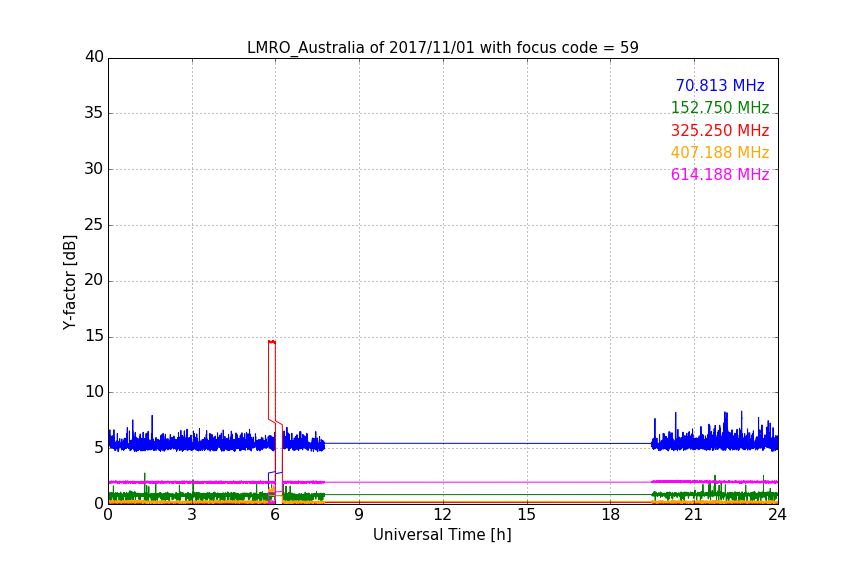Click the Y-factor [dB] axis label
Viewport: 864px width, 576px height.
69,282
